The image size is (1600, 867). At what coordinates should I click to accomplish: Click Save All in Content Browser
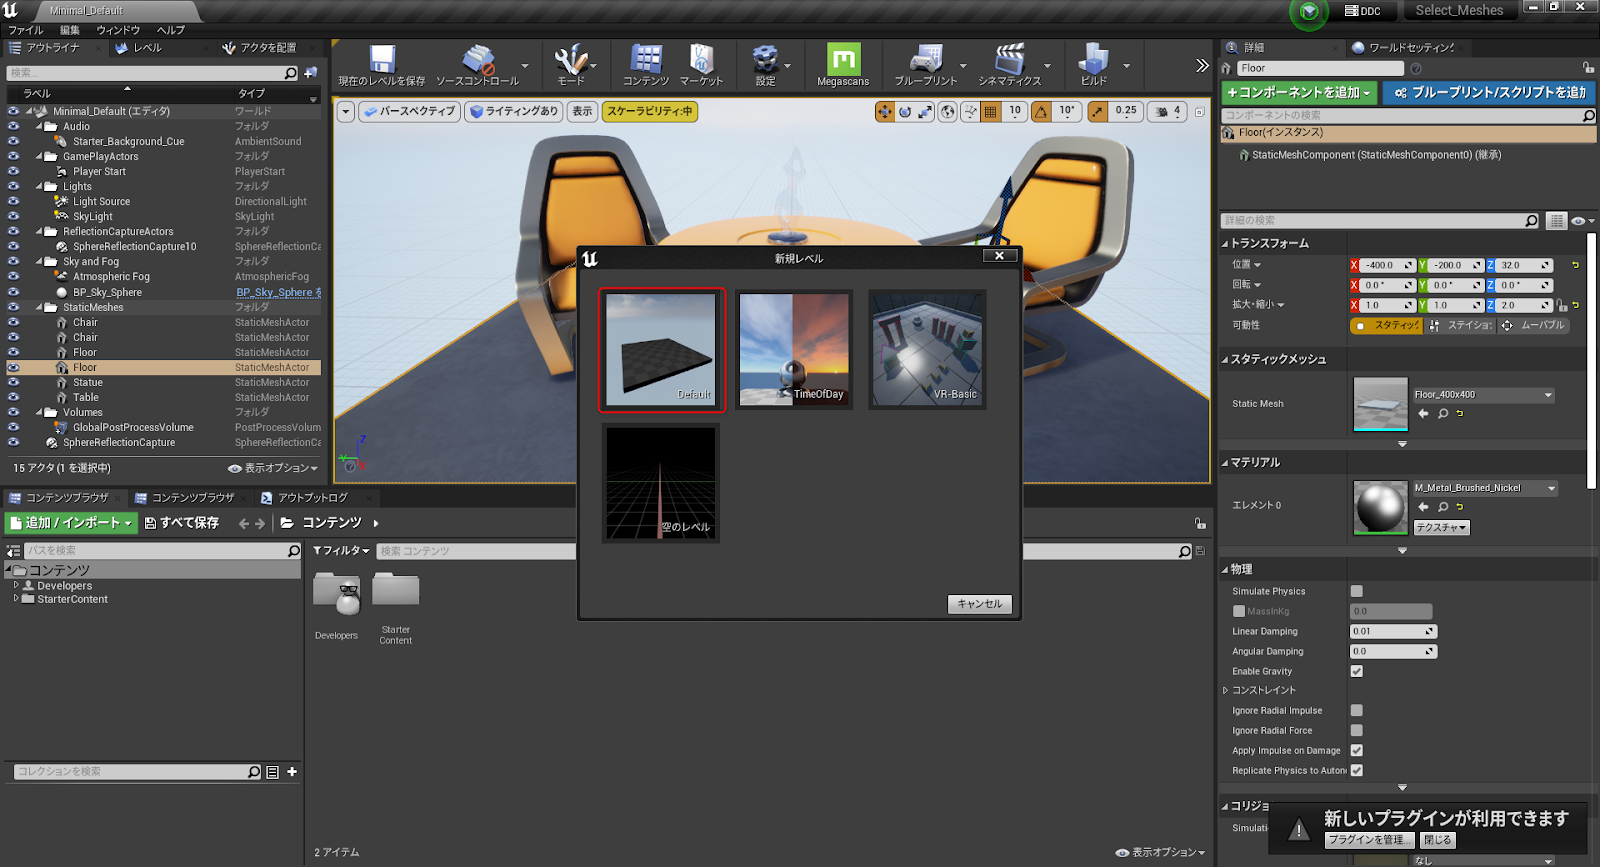tap(182, 523)
